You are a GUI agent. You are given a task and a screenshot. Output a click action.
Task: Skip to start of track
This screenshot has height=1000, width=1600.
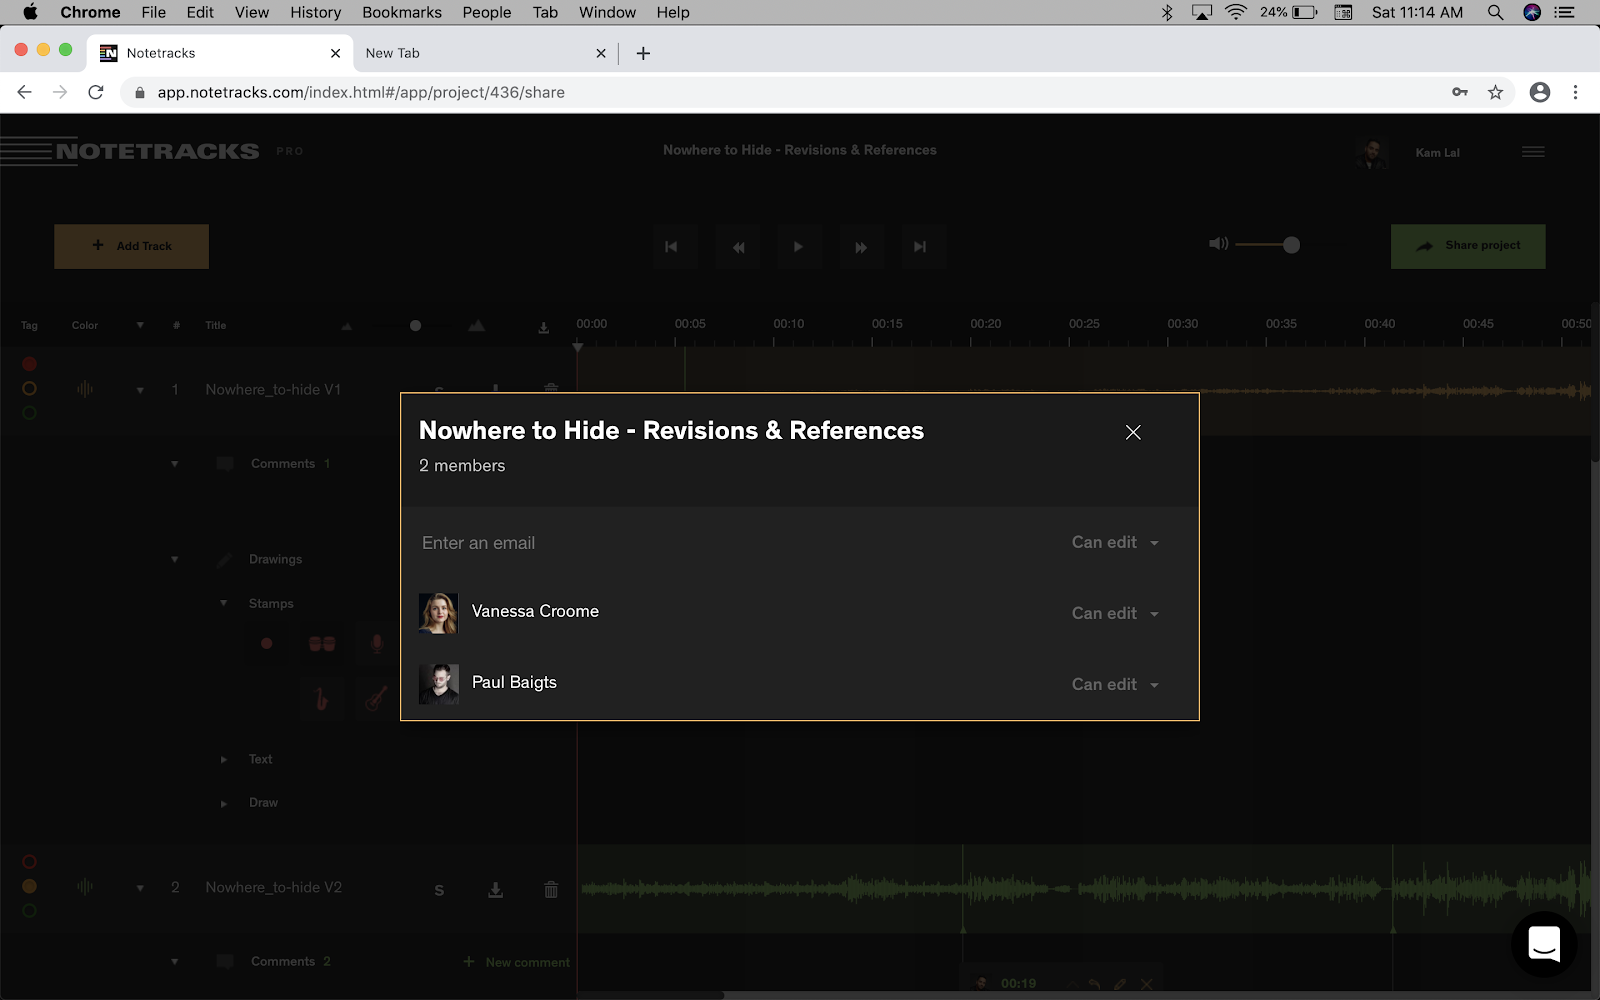click(x=672, y=247)
